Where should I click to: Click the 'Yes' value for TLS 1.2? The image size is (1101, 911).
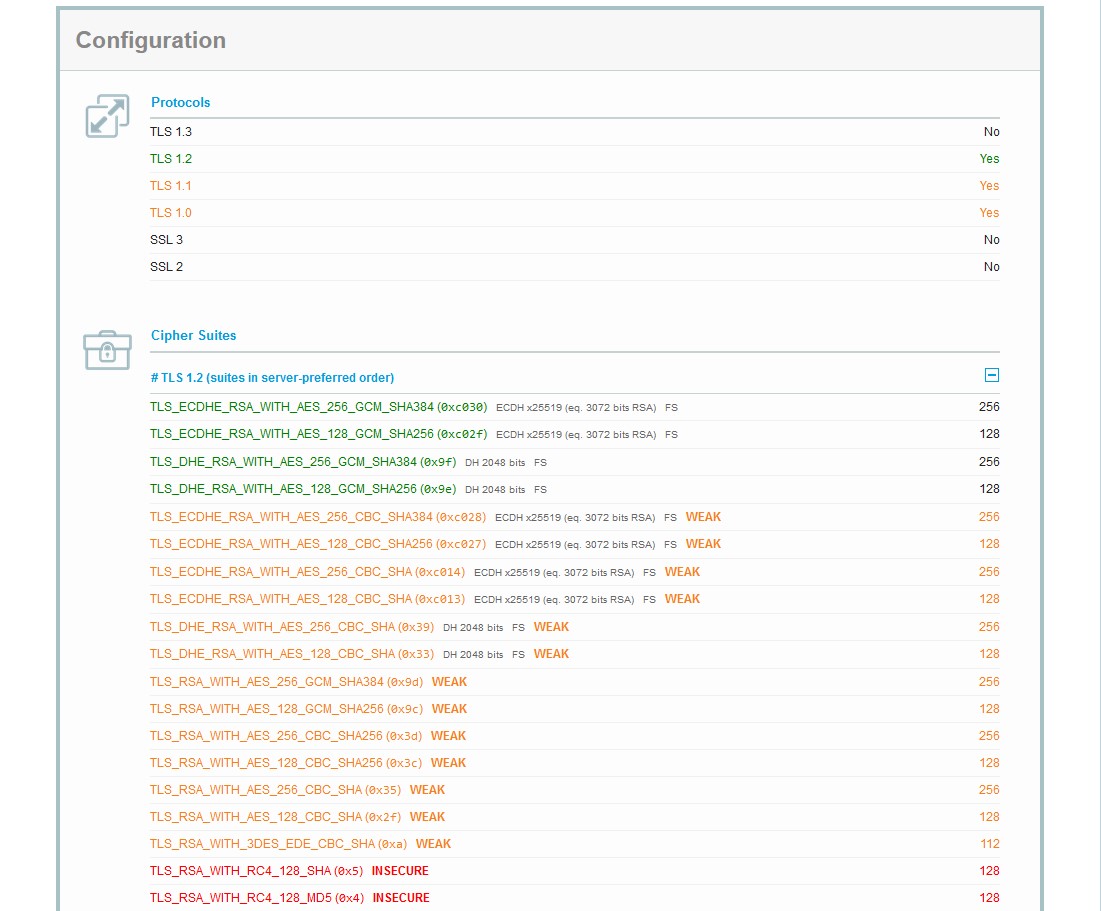coord(989,159)
